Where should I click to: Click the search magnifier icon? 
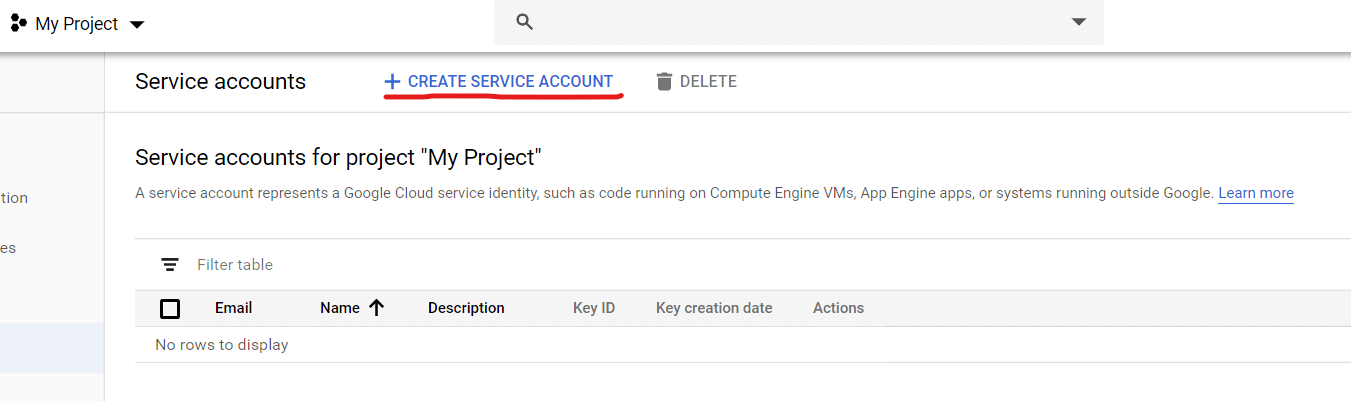(525, 22)
